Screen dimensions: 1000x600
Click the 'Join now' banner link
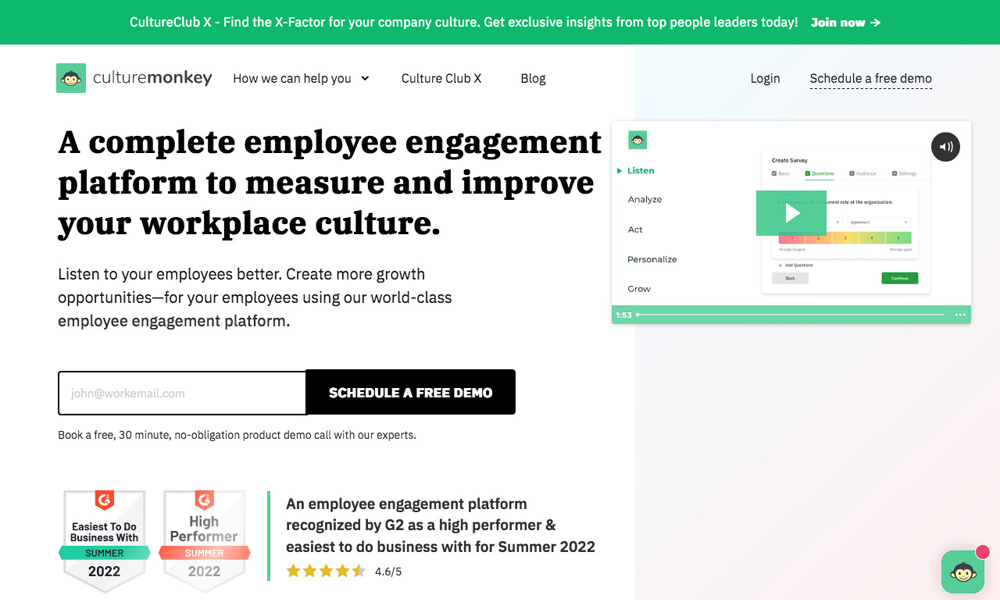click(x=845, y=22)
